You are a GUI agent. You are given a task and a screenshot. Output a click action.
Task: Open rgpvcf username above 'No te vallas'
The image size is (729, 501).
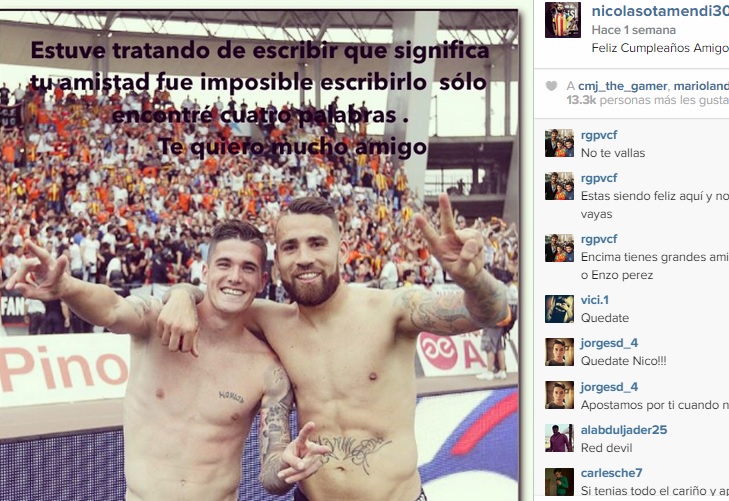[x=599, y=135]
